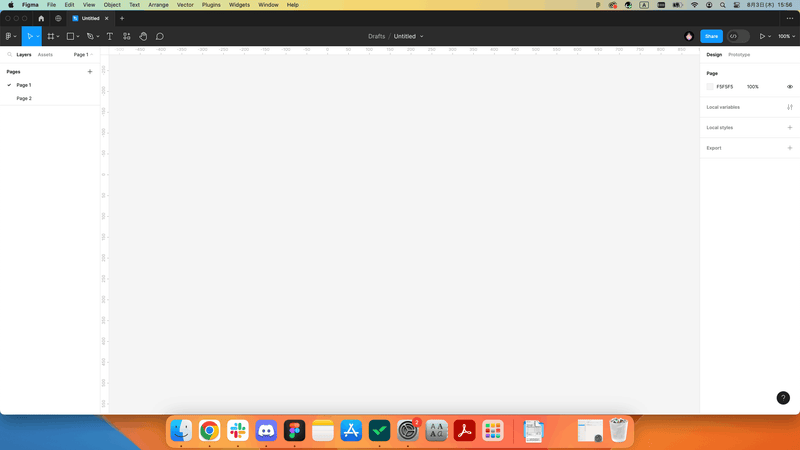800x450 pixels.
Task: Expand Frame tool options arrow
Action: tap(58, 37)
